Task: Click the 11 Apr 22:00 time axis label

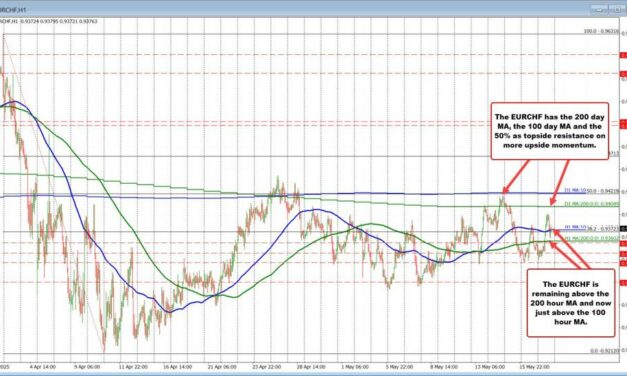Action: coord(133,366)
